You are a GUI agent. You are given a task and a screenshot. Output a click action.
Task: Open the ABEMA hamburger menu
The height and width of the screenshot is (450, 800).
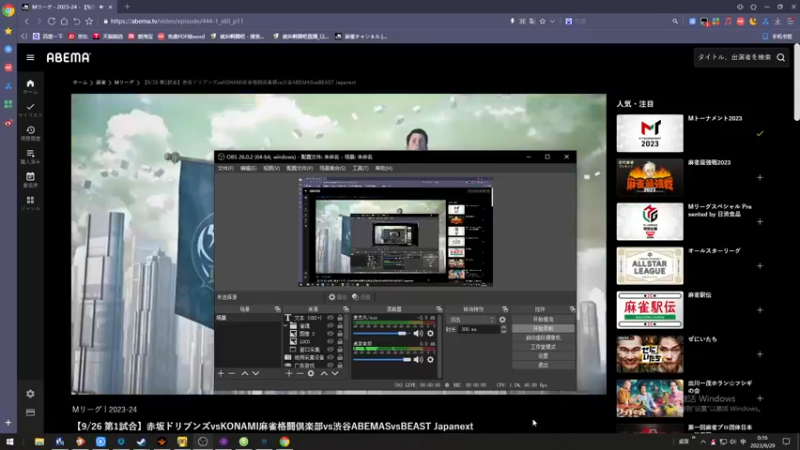(30, 58)
